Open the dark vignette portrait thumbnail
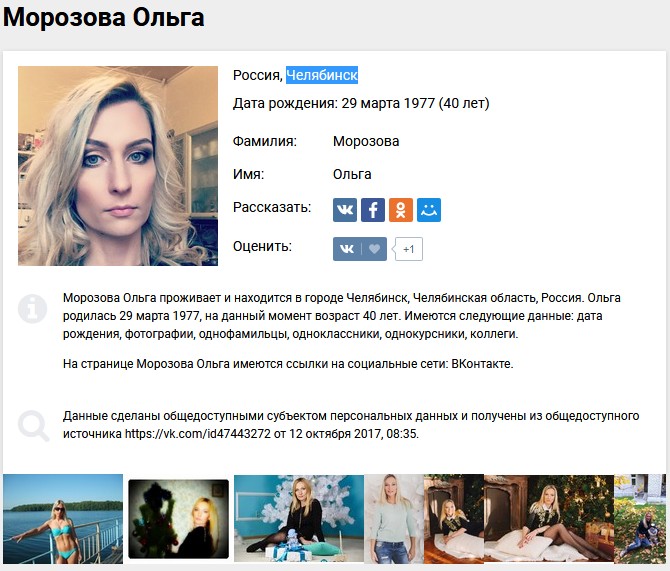670x571 pixels. [179, 519]
